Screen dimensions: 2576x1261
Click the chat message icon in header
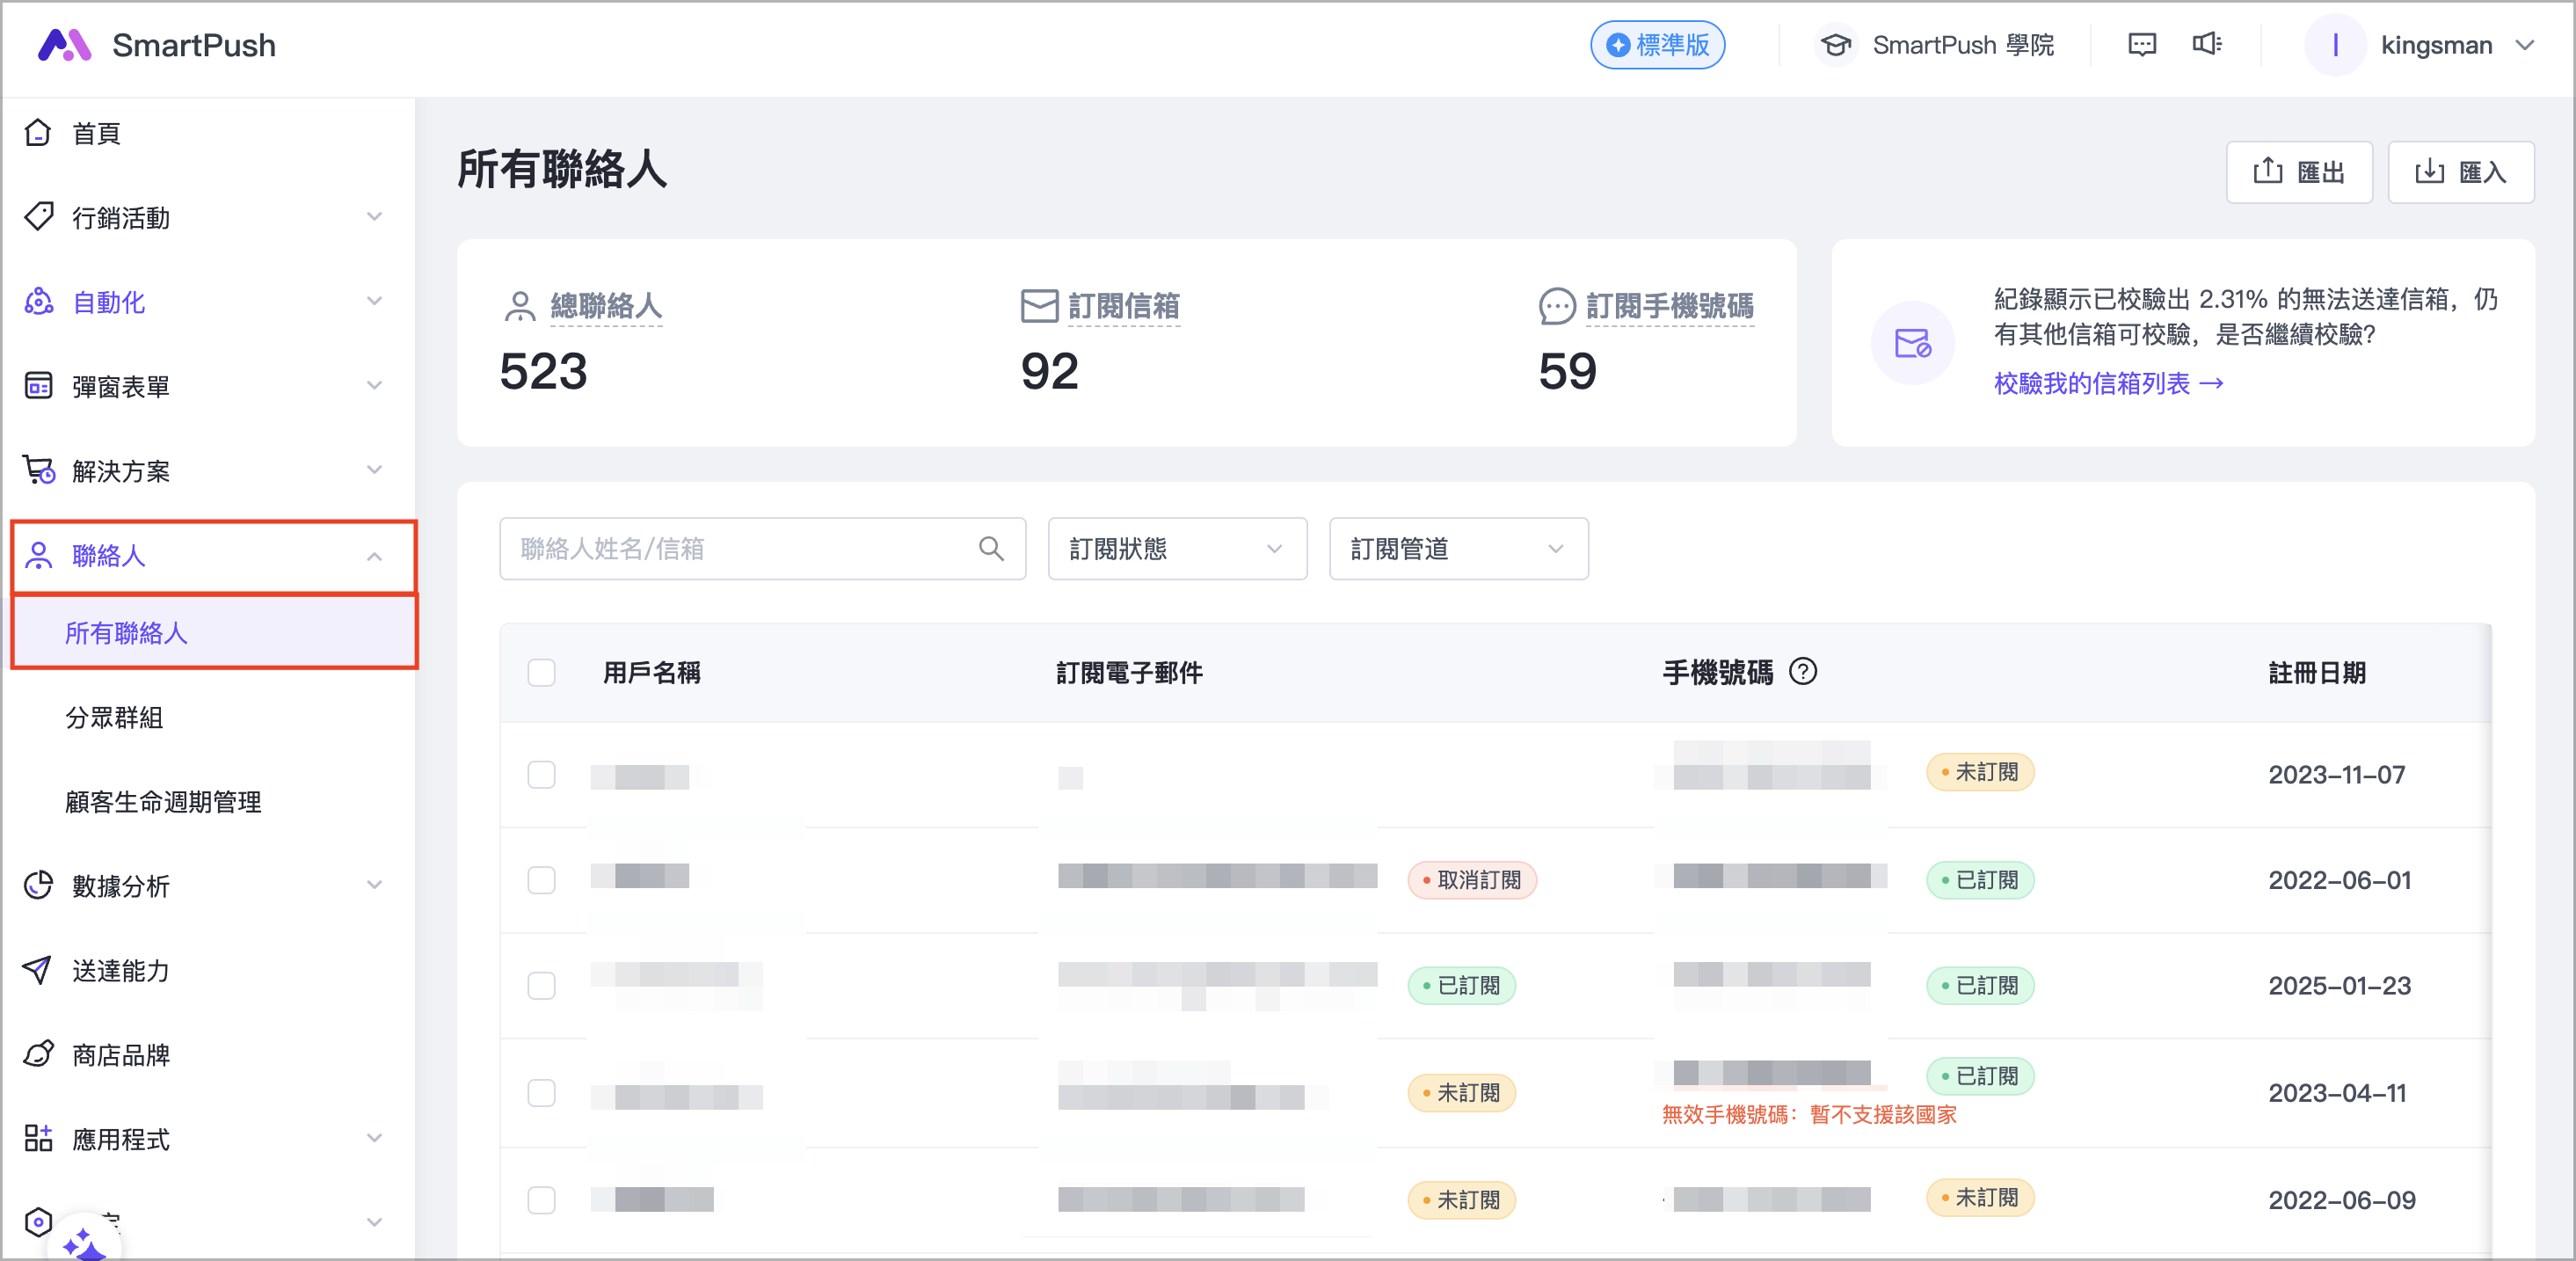[2141, 45]
